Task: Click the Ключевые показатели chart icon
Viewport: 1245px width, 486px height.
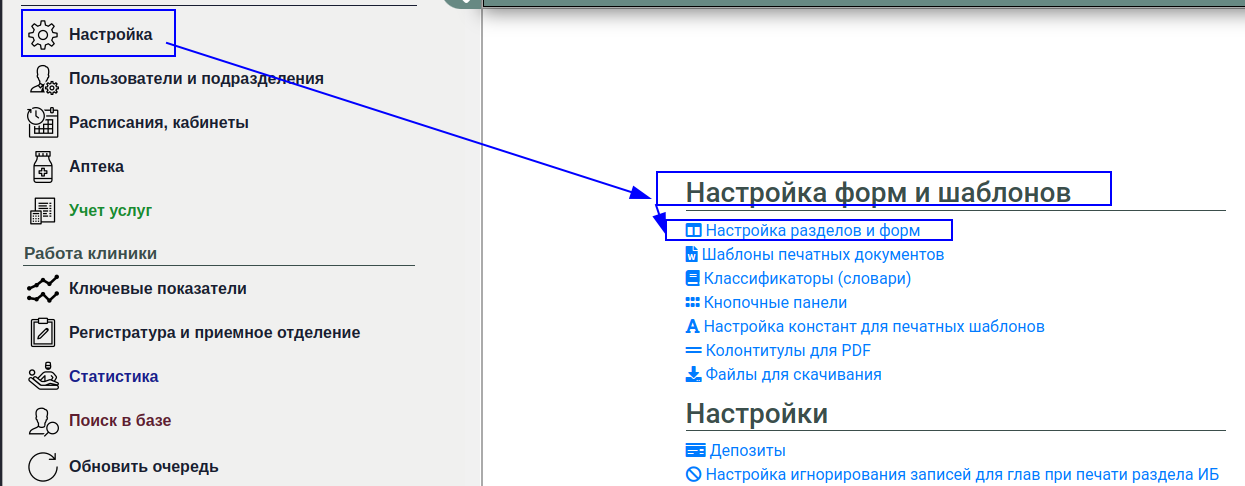Action: [x=43, y=289]
